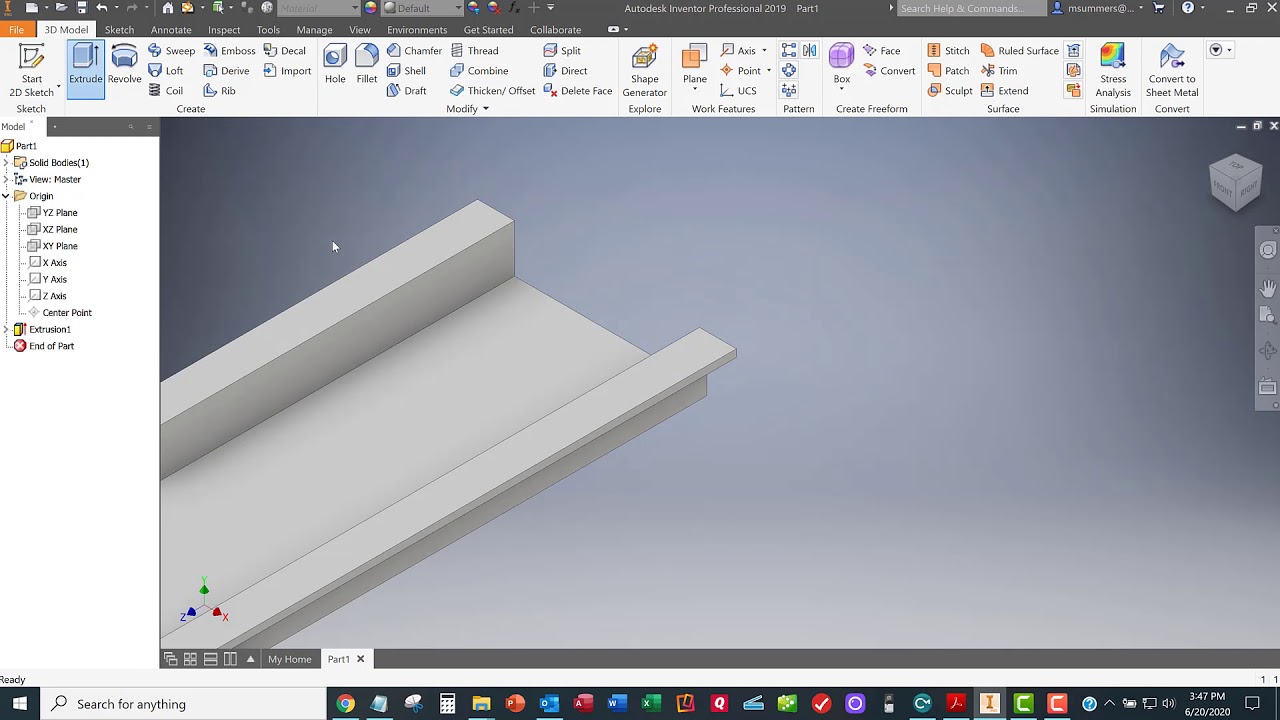Open the File menu
The image size is (1280, 720).
point(17,30)
